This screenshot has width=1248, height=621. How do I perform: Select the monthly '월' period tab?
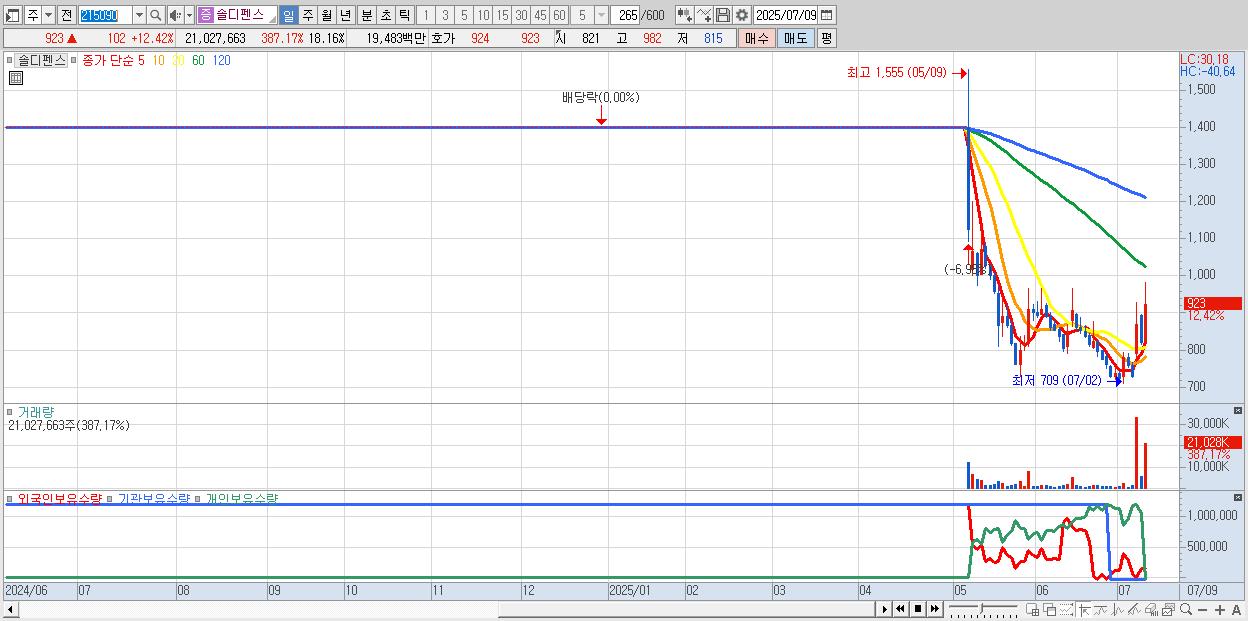pos(326,15)
